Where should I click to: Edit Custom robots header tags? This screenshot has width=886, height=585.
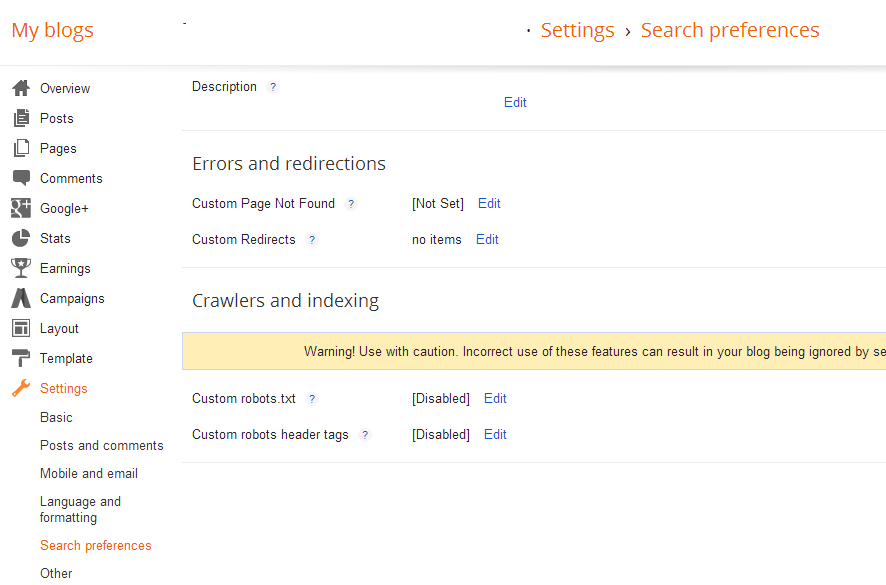(x=495, y=435)
